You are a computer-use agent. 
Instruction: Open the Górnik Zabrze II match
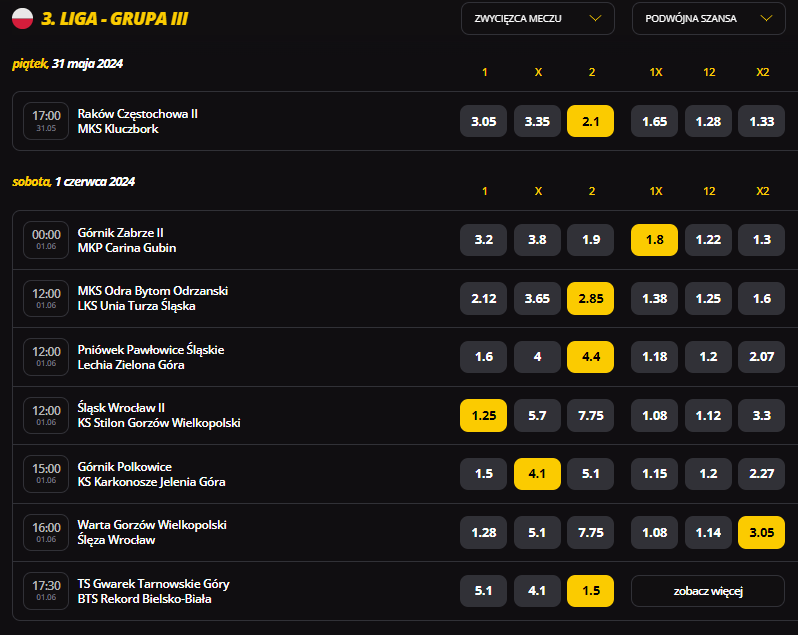tap(127, 240)
